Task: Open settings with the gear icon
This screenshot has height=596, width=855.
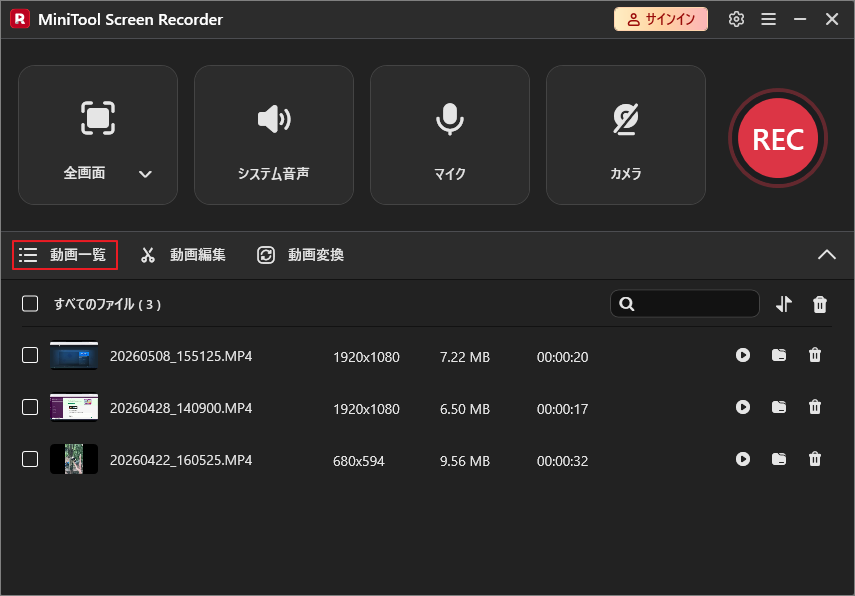Action: pos(736,19)
